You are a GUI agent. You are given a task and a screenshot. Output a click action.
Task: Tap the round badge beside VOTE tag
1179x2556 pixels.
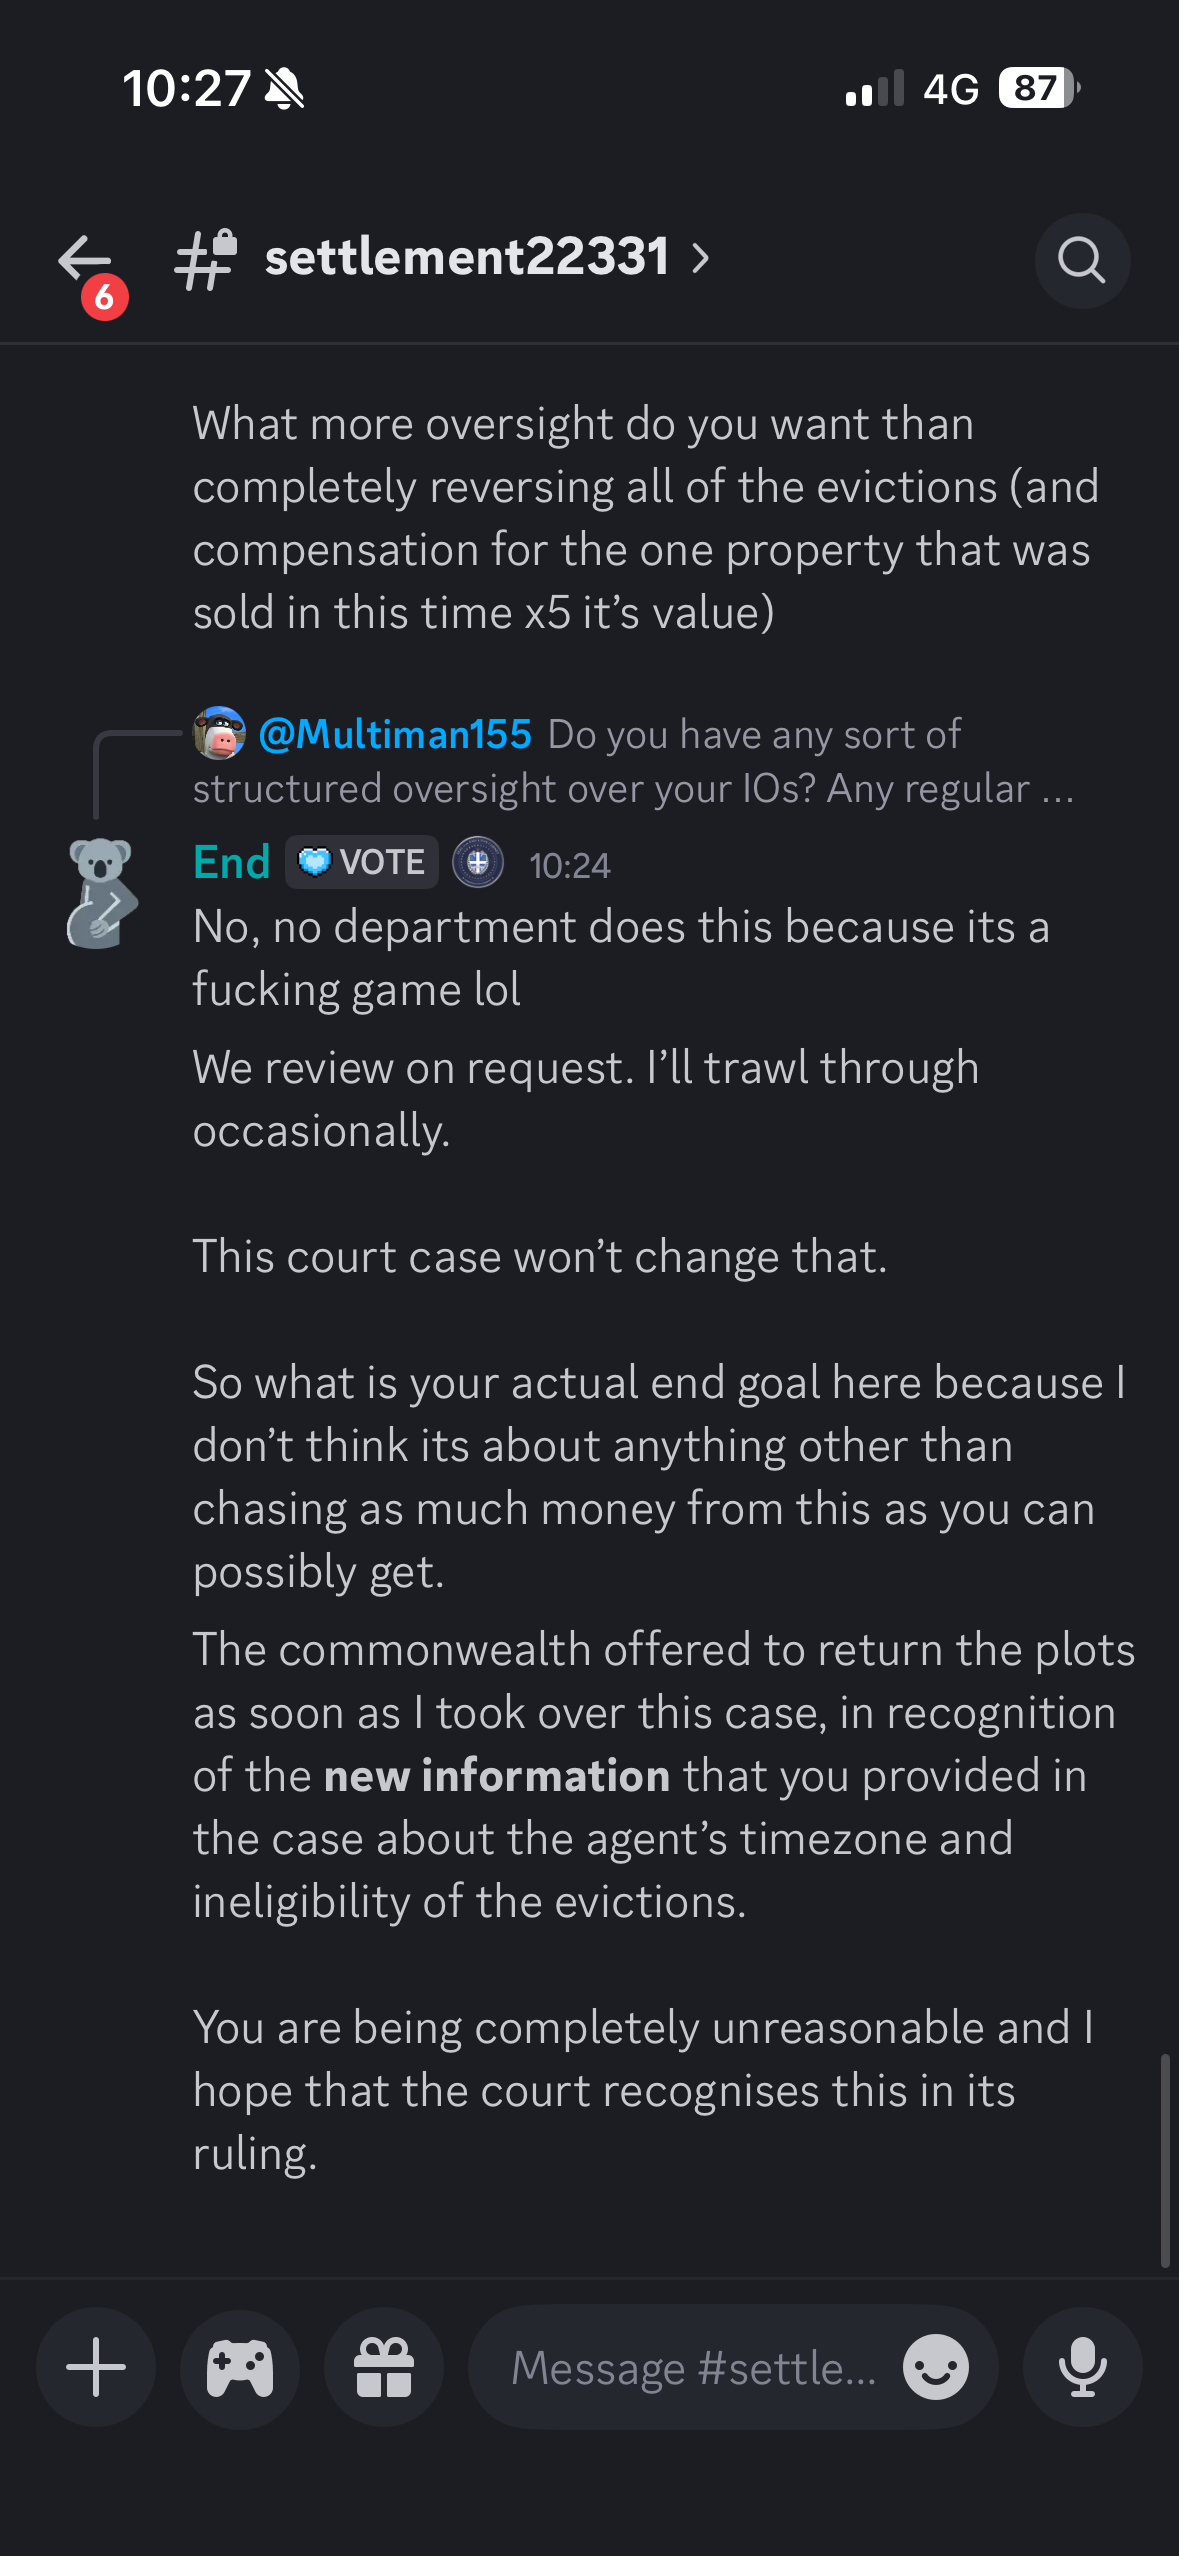pyautogui.click(x=478, y=862)
